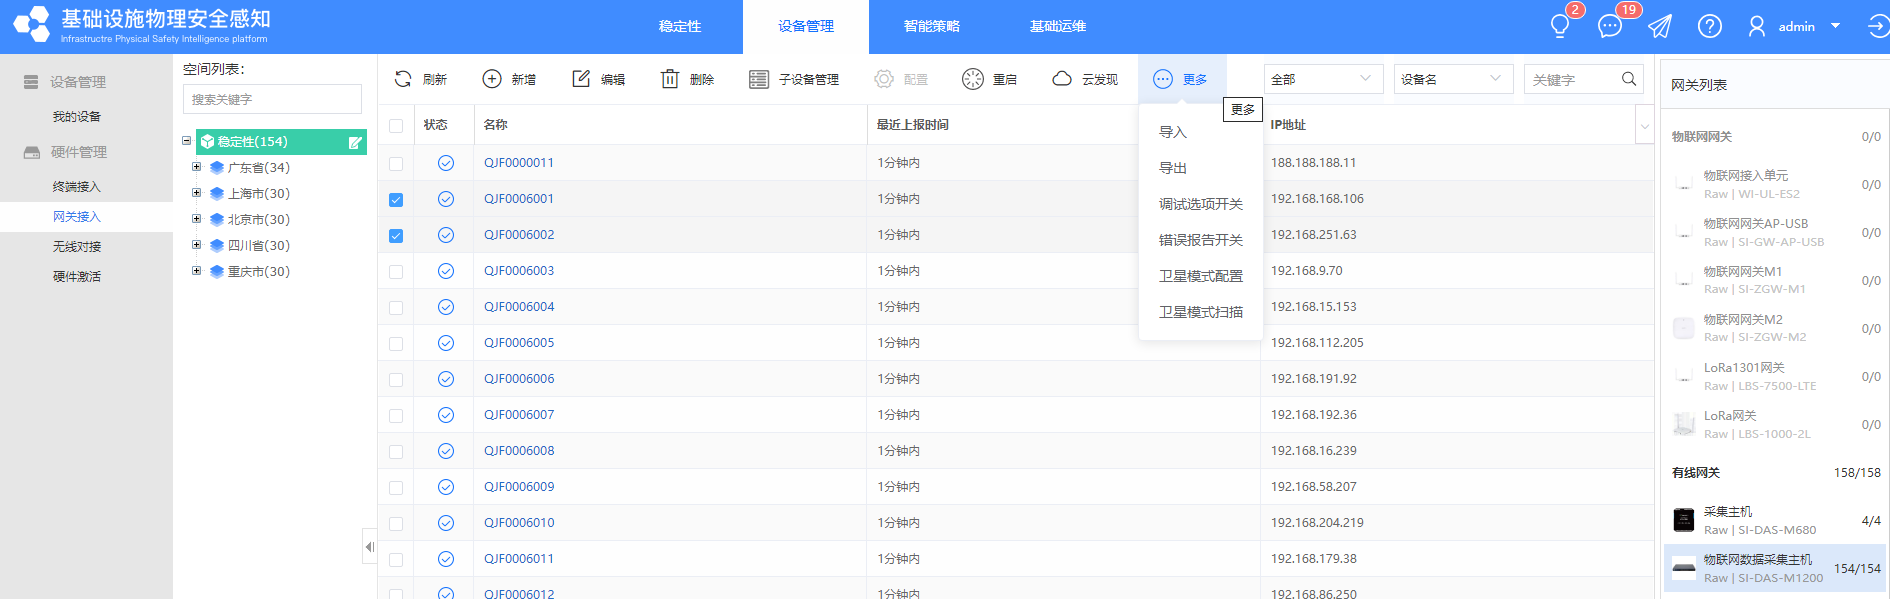This screenshot has width=1890, height=599.
Task: Click the delete (删除) trash icon
Action: coord(670,79)
